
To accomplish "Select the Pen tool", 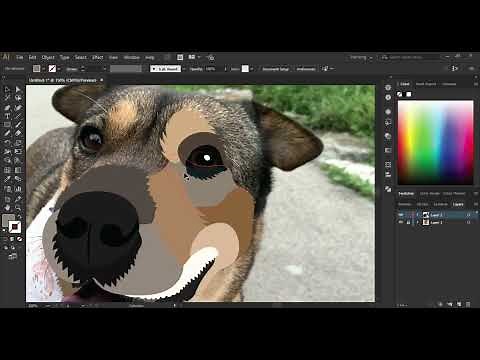I will point(7,107).
